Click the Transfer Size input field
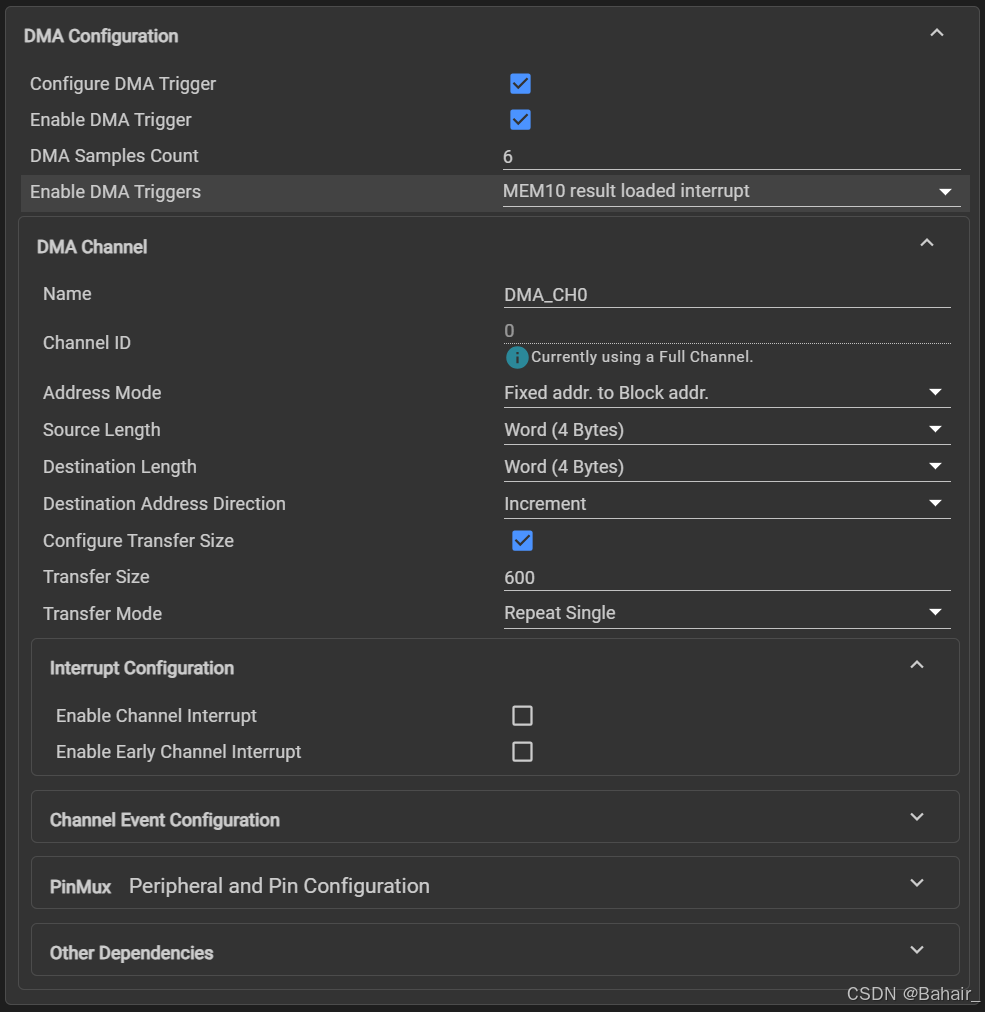 [726, 578]
